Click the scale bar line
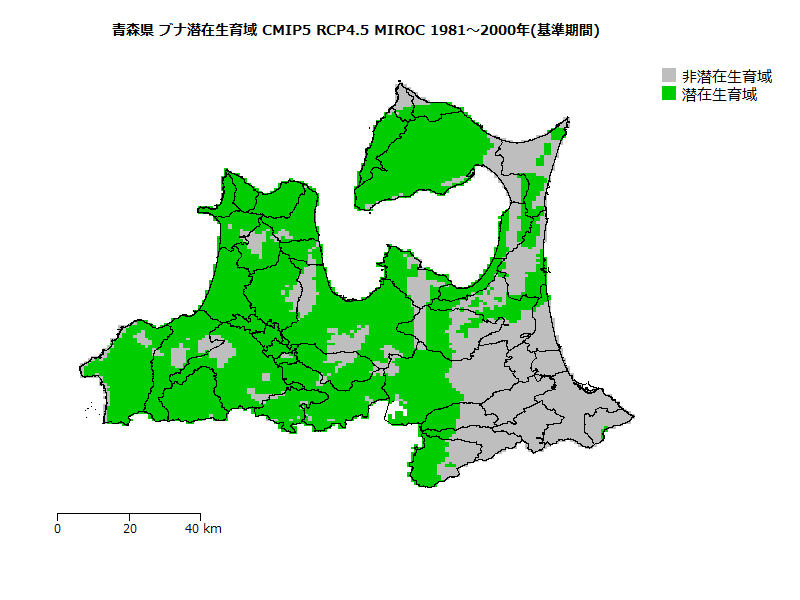 tap(128, 514)
